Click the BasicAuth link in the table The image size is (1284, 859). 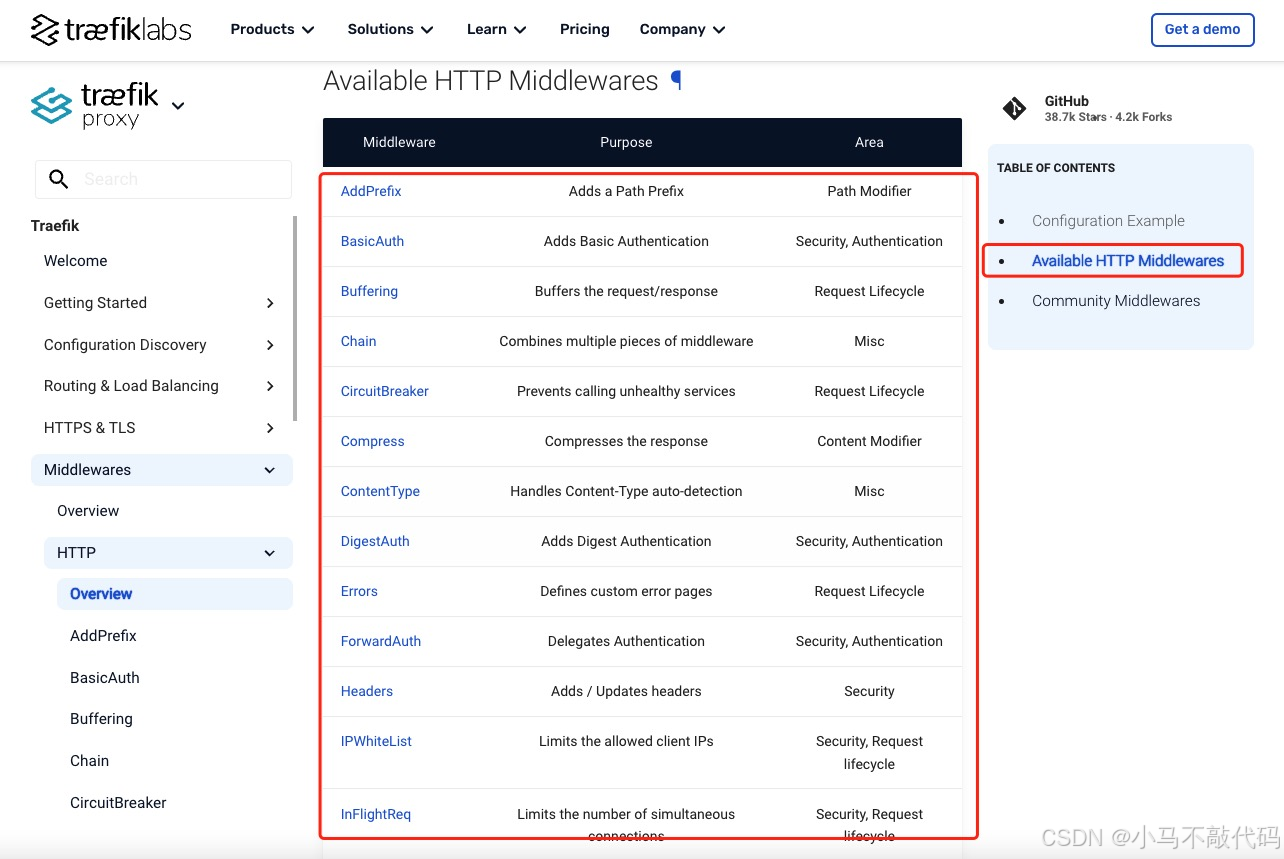point(372,241)
